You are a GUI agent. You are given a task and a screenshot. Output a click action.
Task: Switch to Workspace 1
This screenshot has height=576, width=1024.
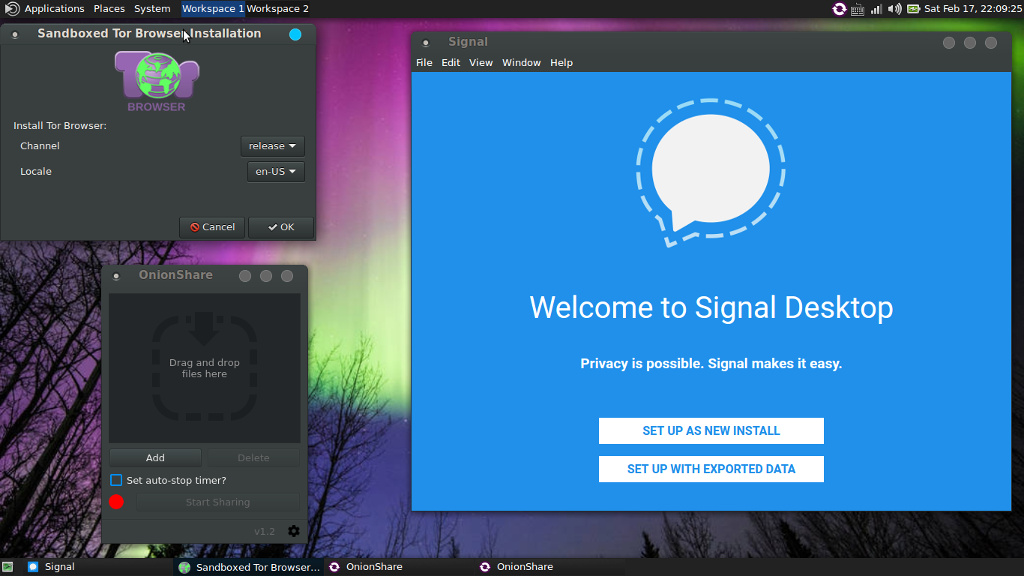[212, 9]
